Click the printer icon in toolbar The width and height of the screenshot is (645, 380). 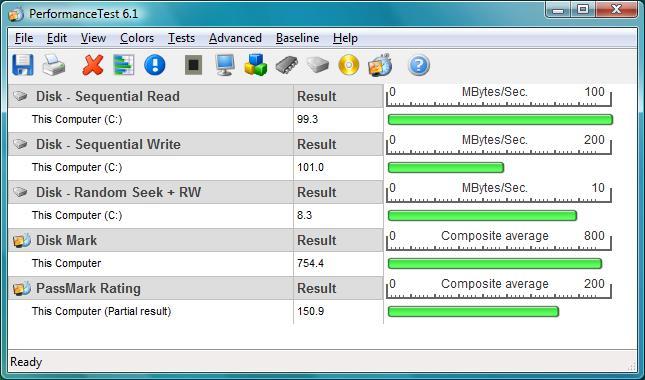point(53,65)
